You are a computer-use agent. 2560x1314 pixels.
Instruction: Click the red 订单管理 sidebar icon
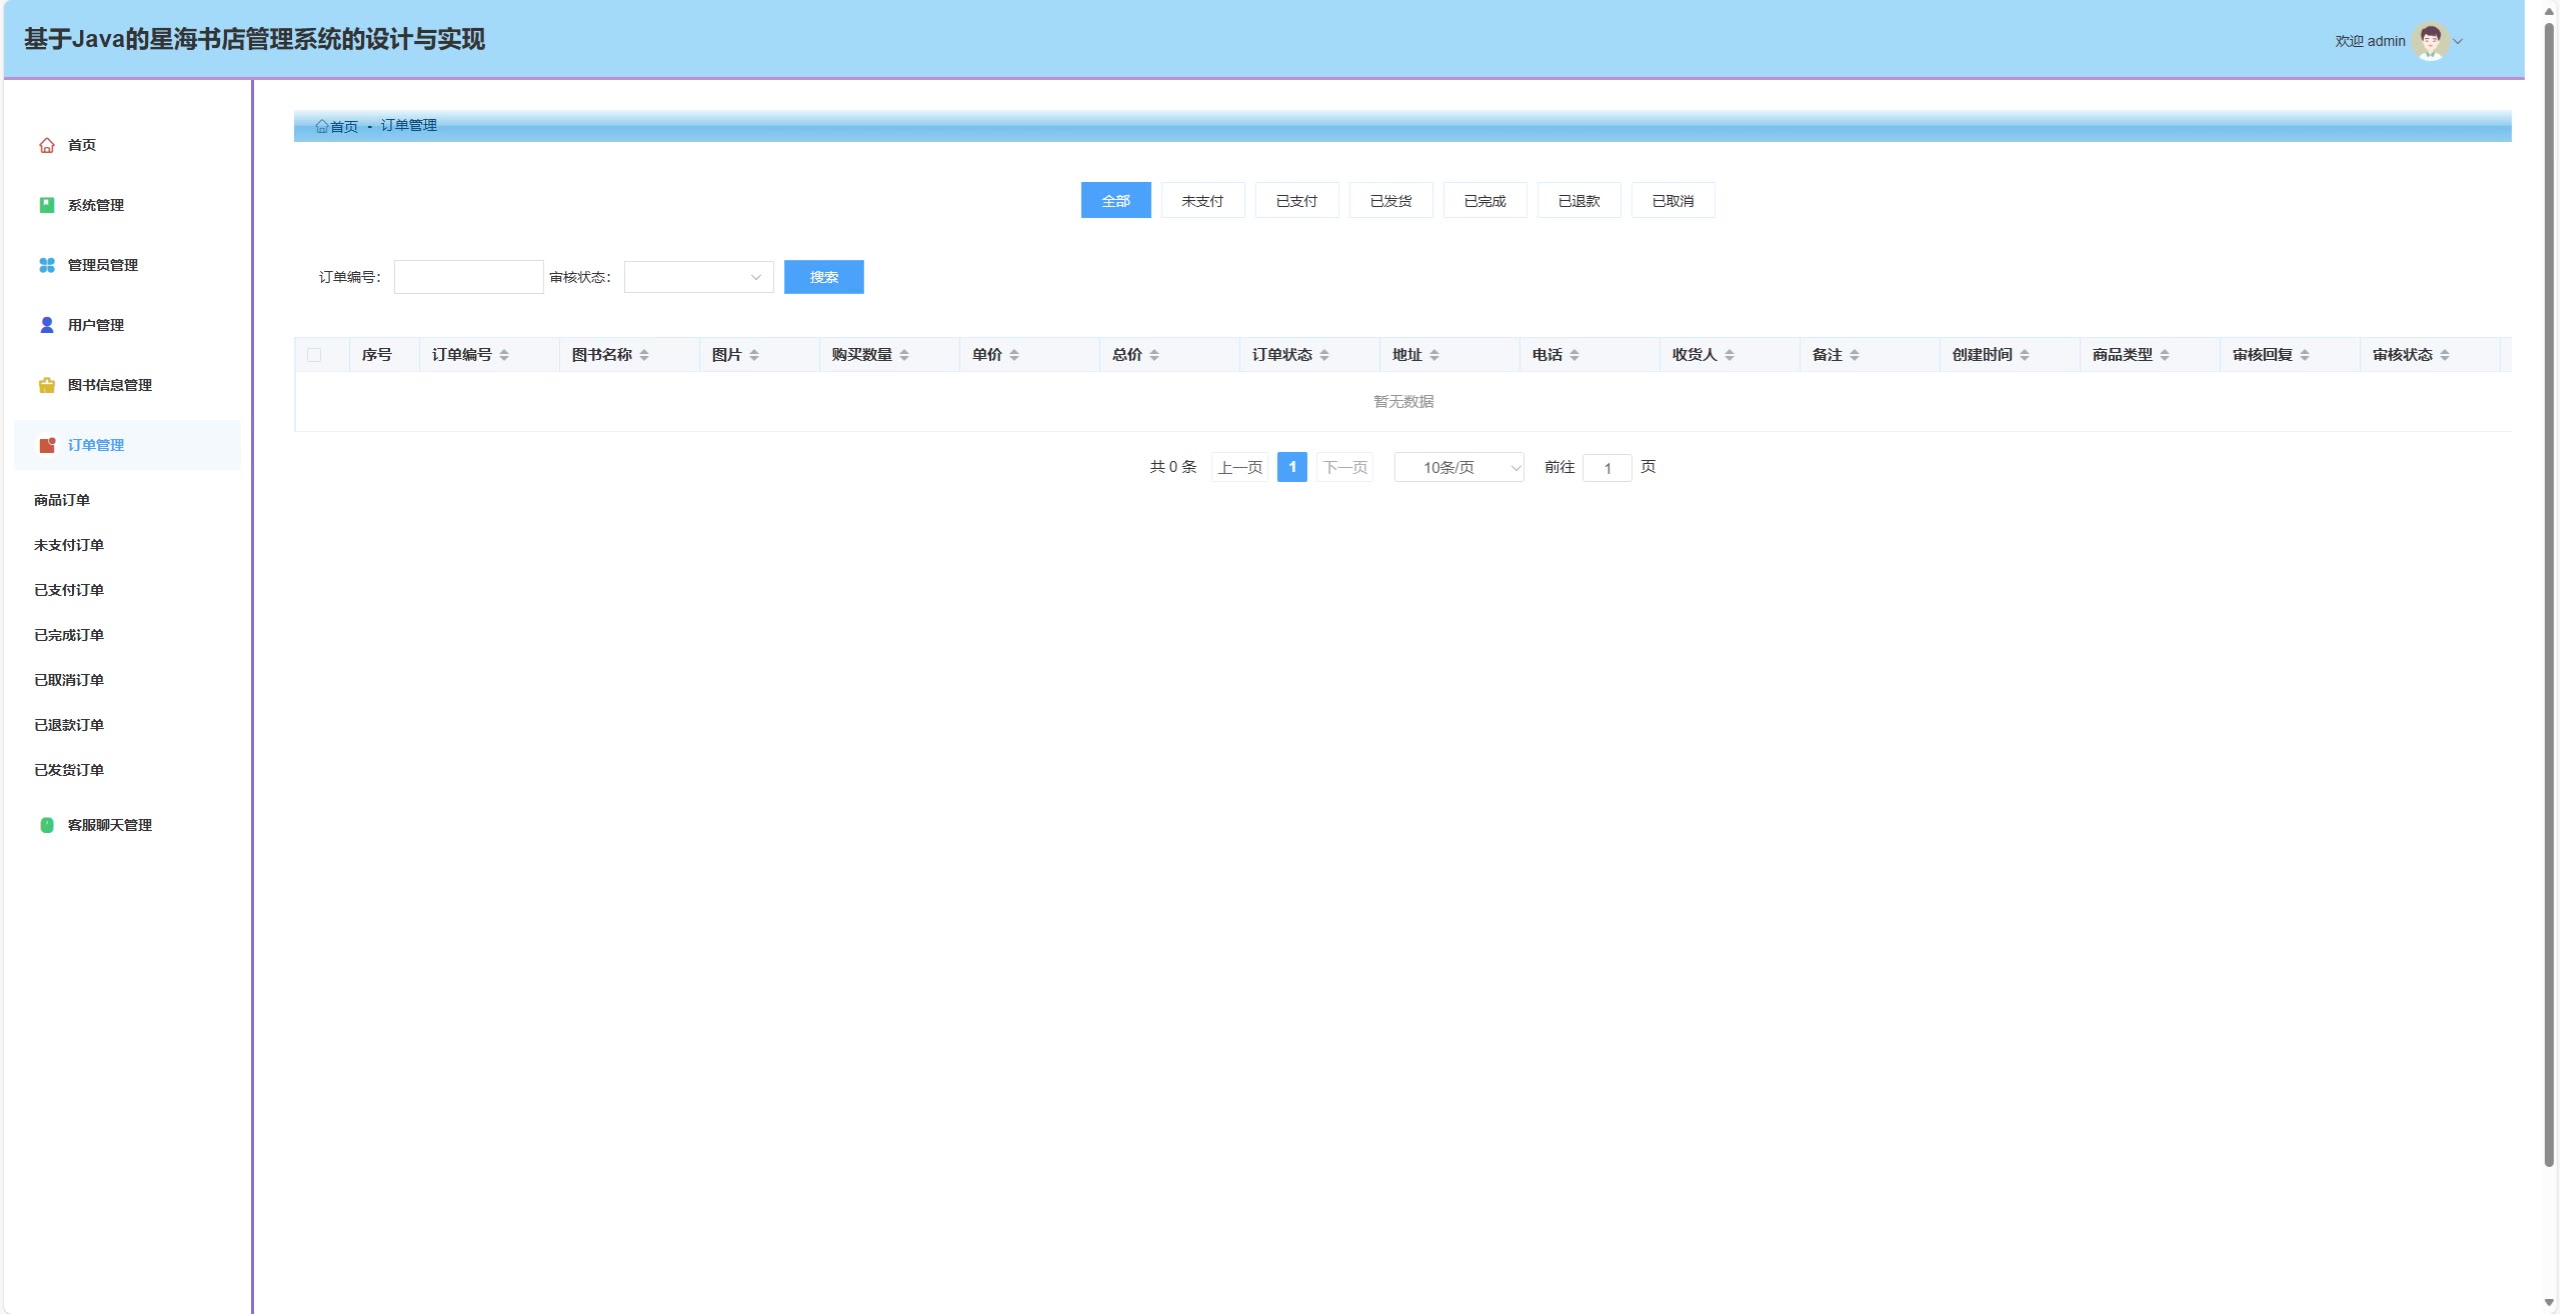click(x=46, y=445)
